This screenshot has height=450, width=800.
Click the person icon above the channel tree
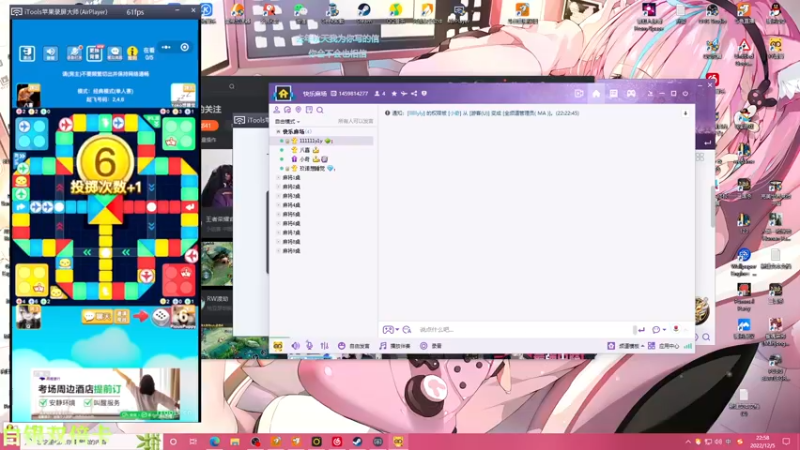(277, 110)
